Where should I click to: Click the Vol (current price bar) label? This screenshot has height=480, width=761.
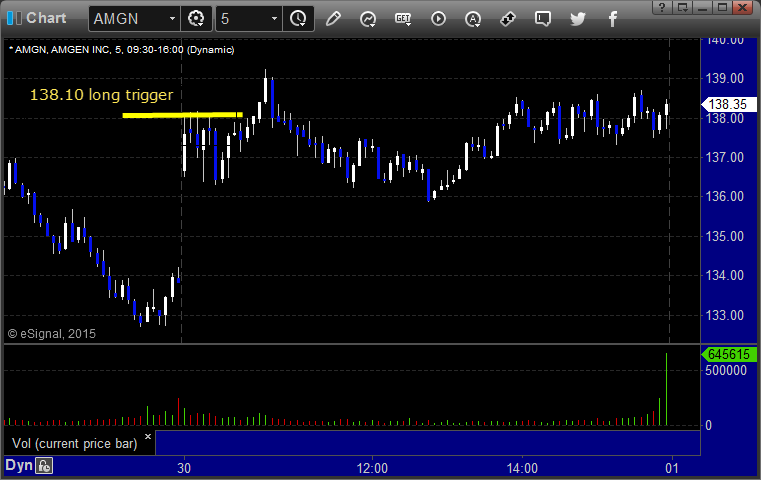click(75, 444)
